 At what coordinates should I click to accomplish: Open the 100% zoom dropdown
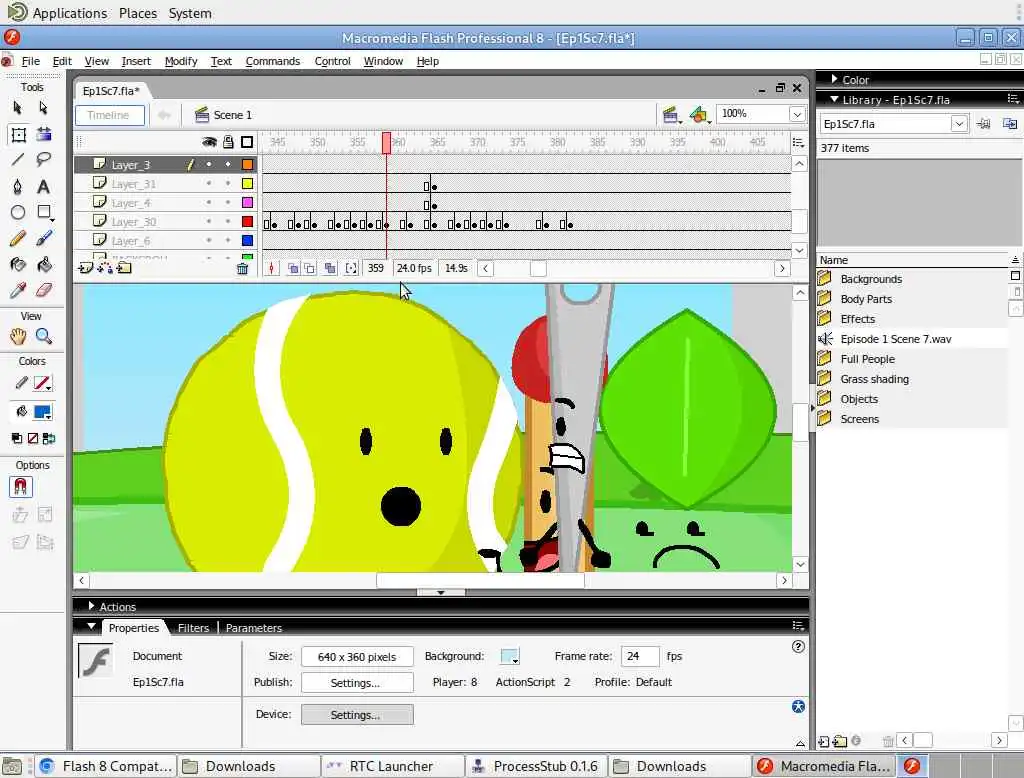pyautogui.click(x=797, y=114)
